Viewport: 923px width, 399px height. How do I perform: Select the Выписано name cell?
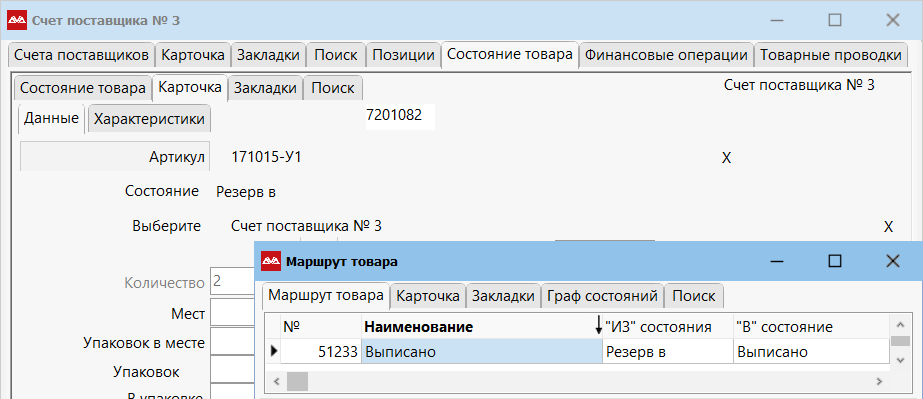click(482, 352)
